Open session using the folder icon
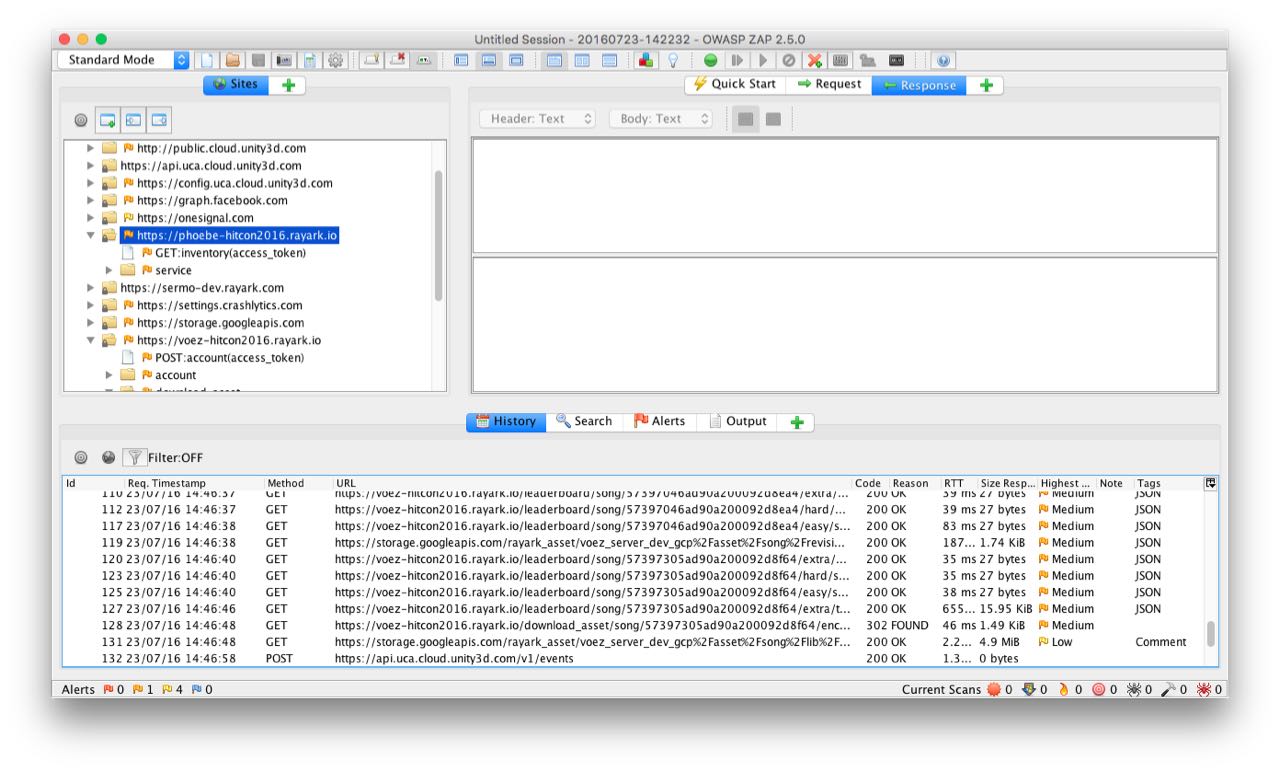Screen dimensions: 1280x772 [233, 60]
